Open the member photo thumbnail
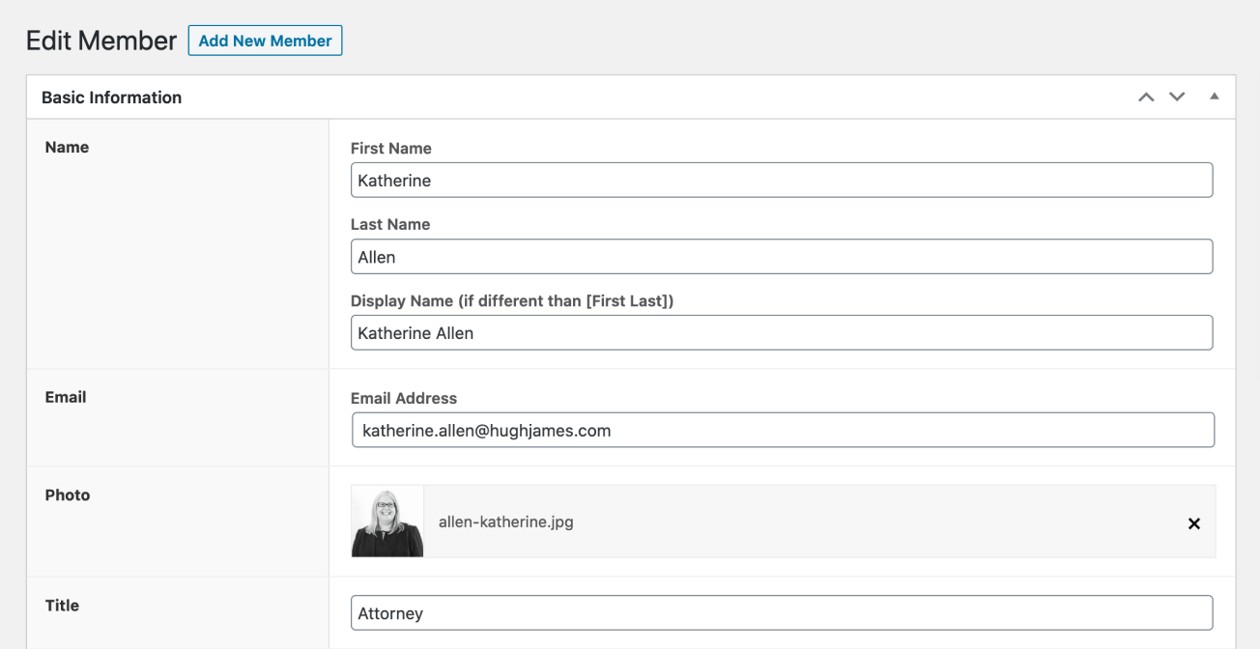The height and width of the screenshot is (649, 1260). pos(388,521)
